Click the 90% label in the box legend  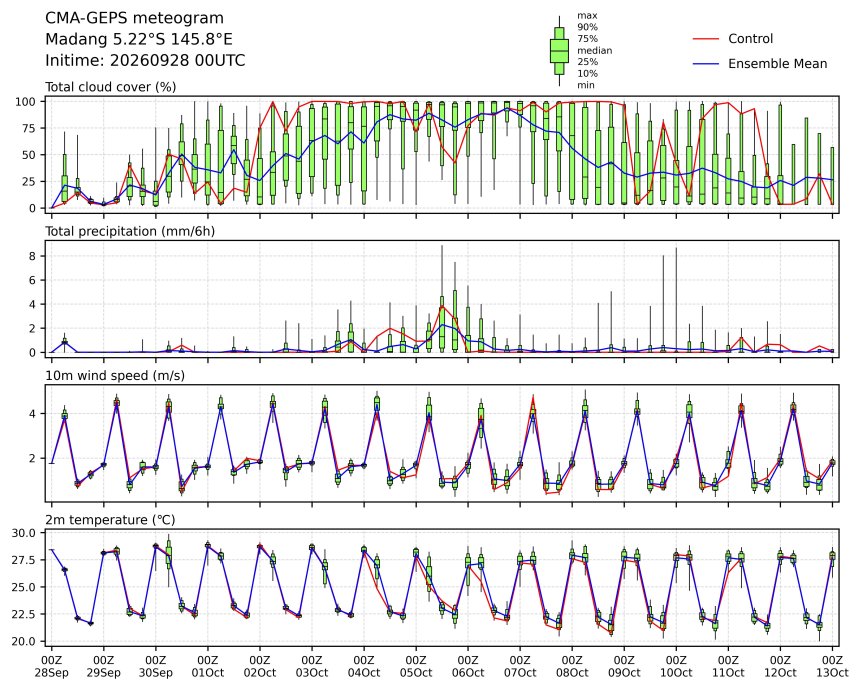point(587,27)
